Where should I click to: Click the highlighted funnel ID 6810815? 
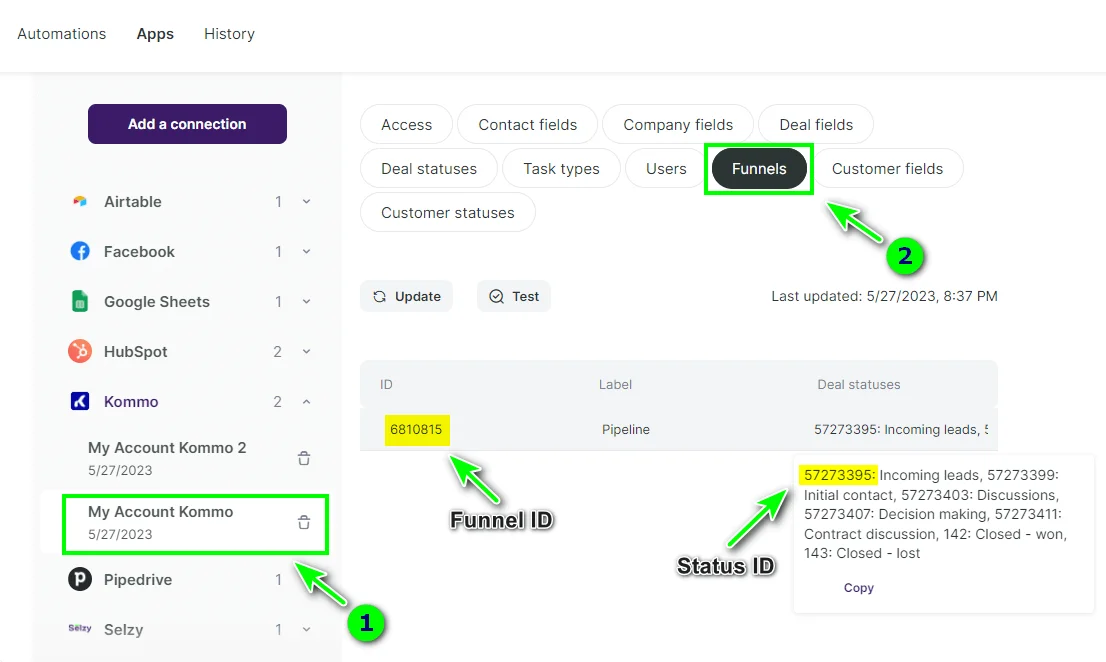[x=417, y=429]
